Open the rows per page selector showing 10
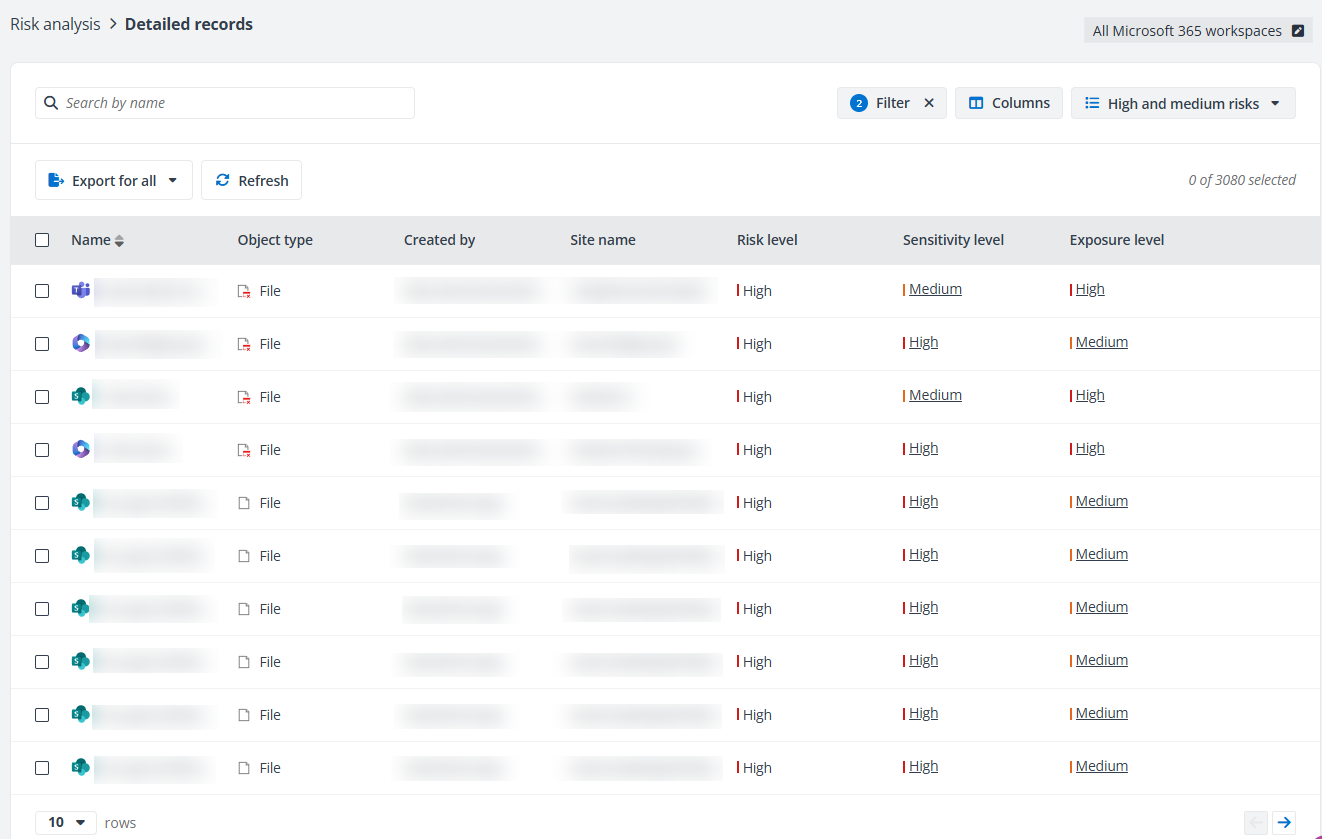The width and height of the screenshot is (1322, 839). click(65, 821)
